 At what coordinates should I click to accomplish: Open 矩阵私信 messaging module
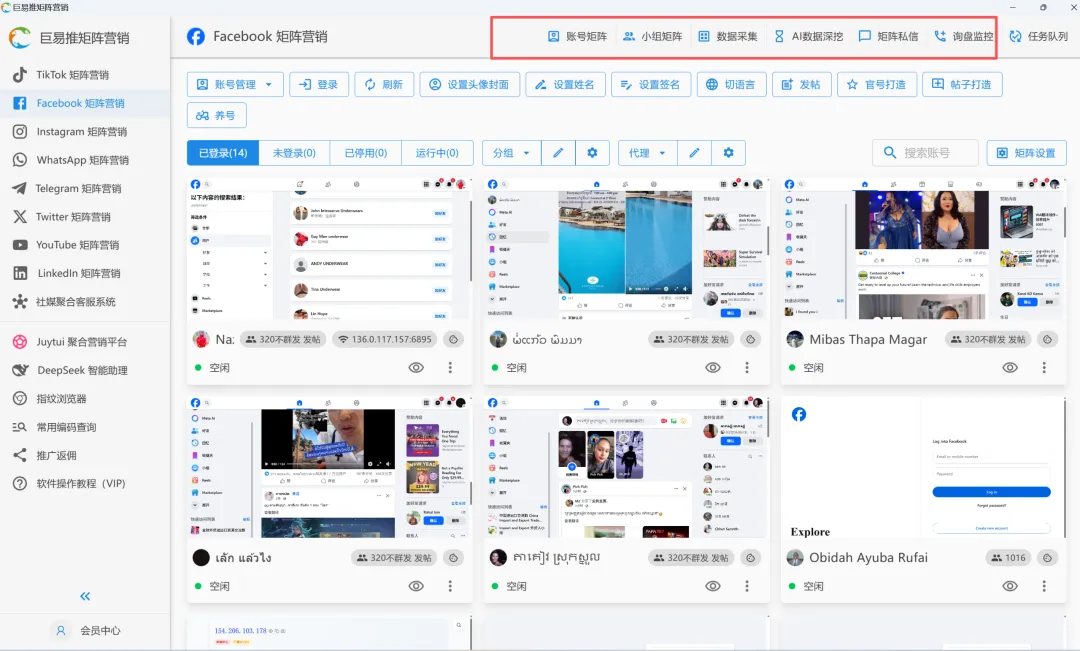(898, 36)
